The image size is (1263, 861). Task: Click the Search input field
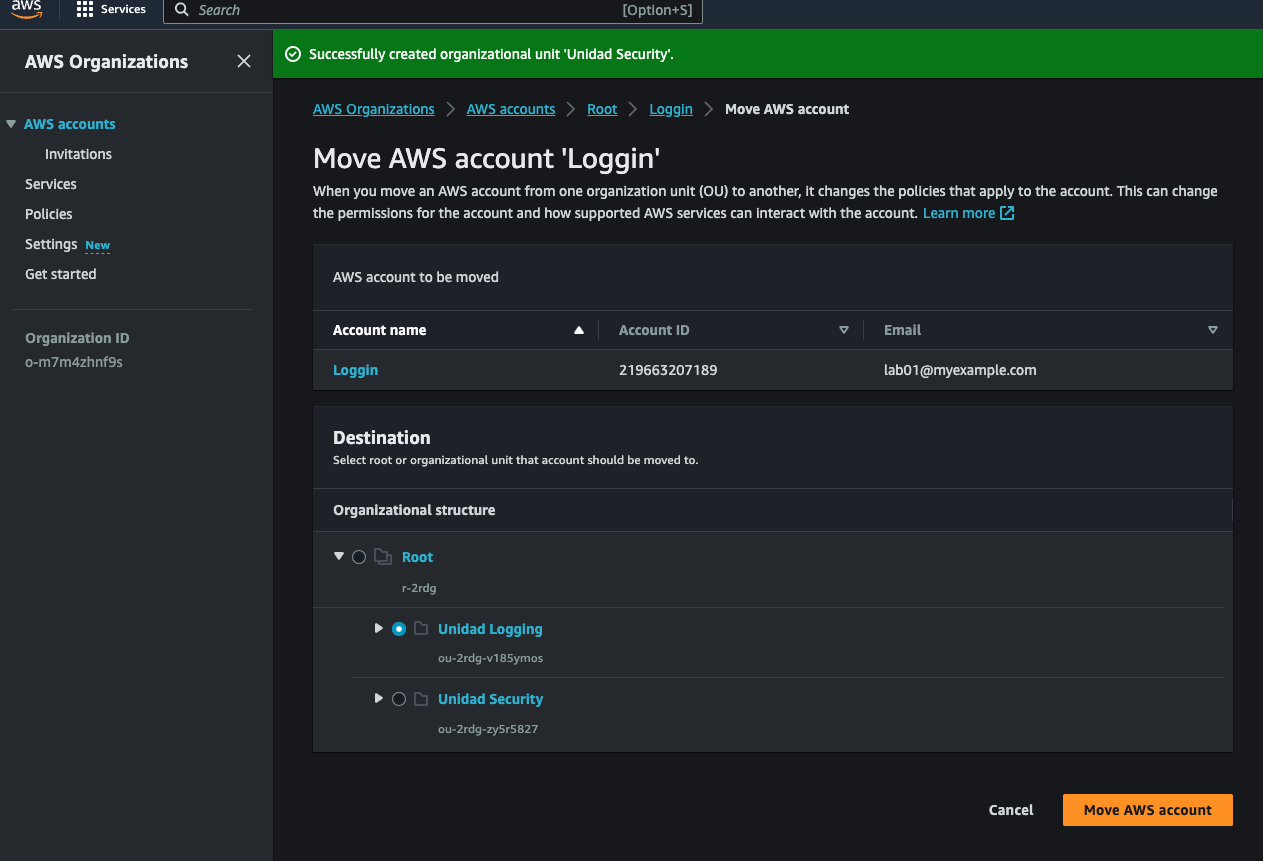pyautogui.click(x=400, y=10)
